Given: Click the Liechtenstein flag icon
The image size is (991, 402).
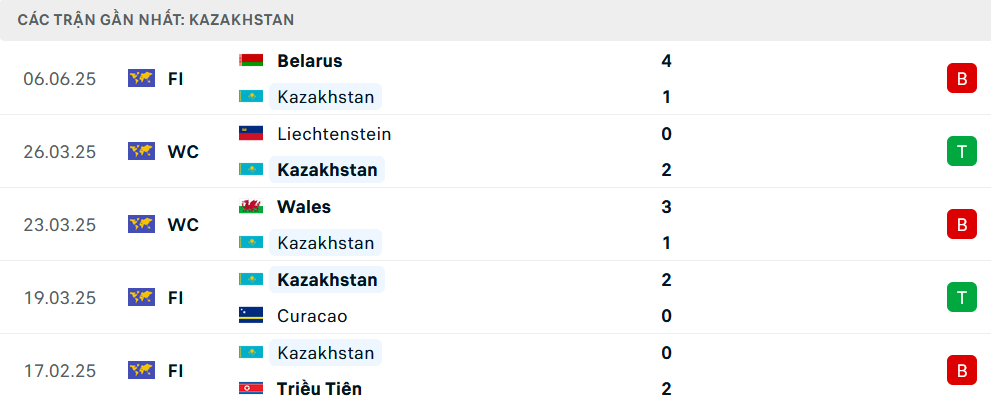Looking at the screenshot, I should click(251, 134).
